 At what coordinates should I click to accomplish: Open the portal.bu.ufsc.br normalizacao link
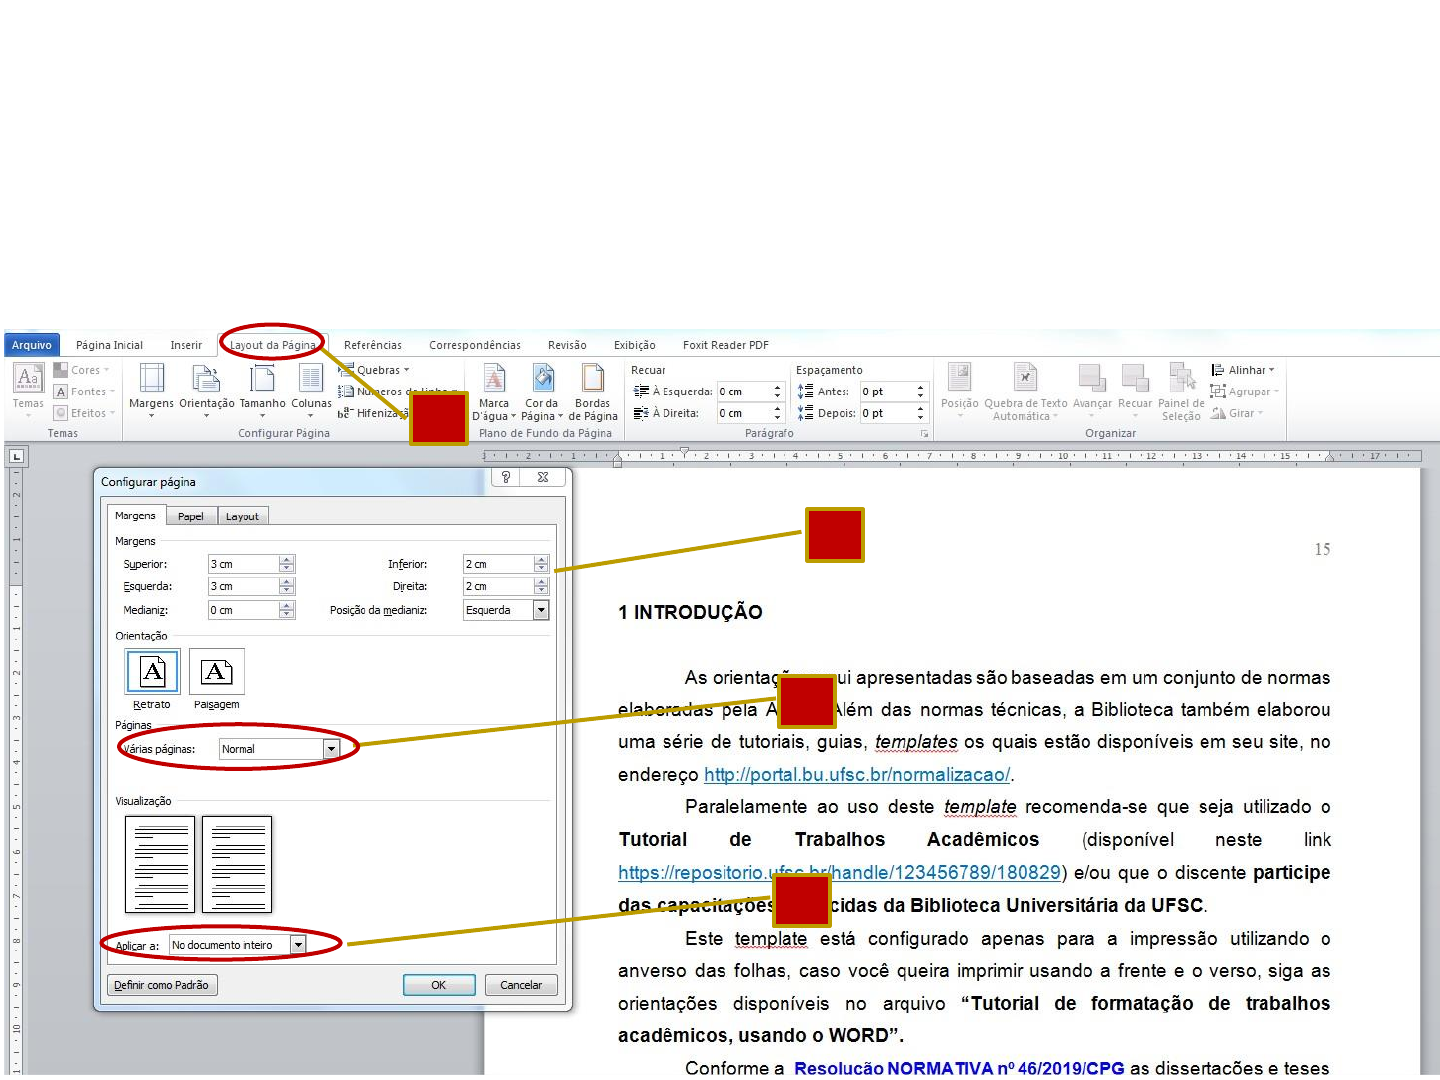[x=856, y=775]
